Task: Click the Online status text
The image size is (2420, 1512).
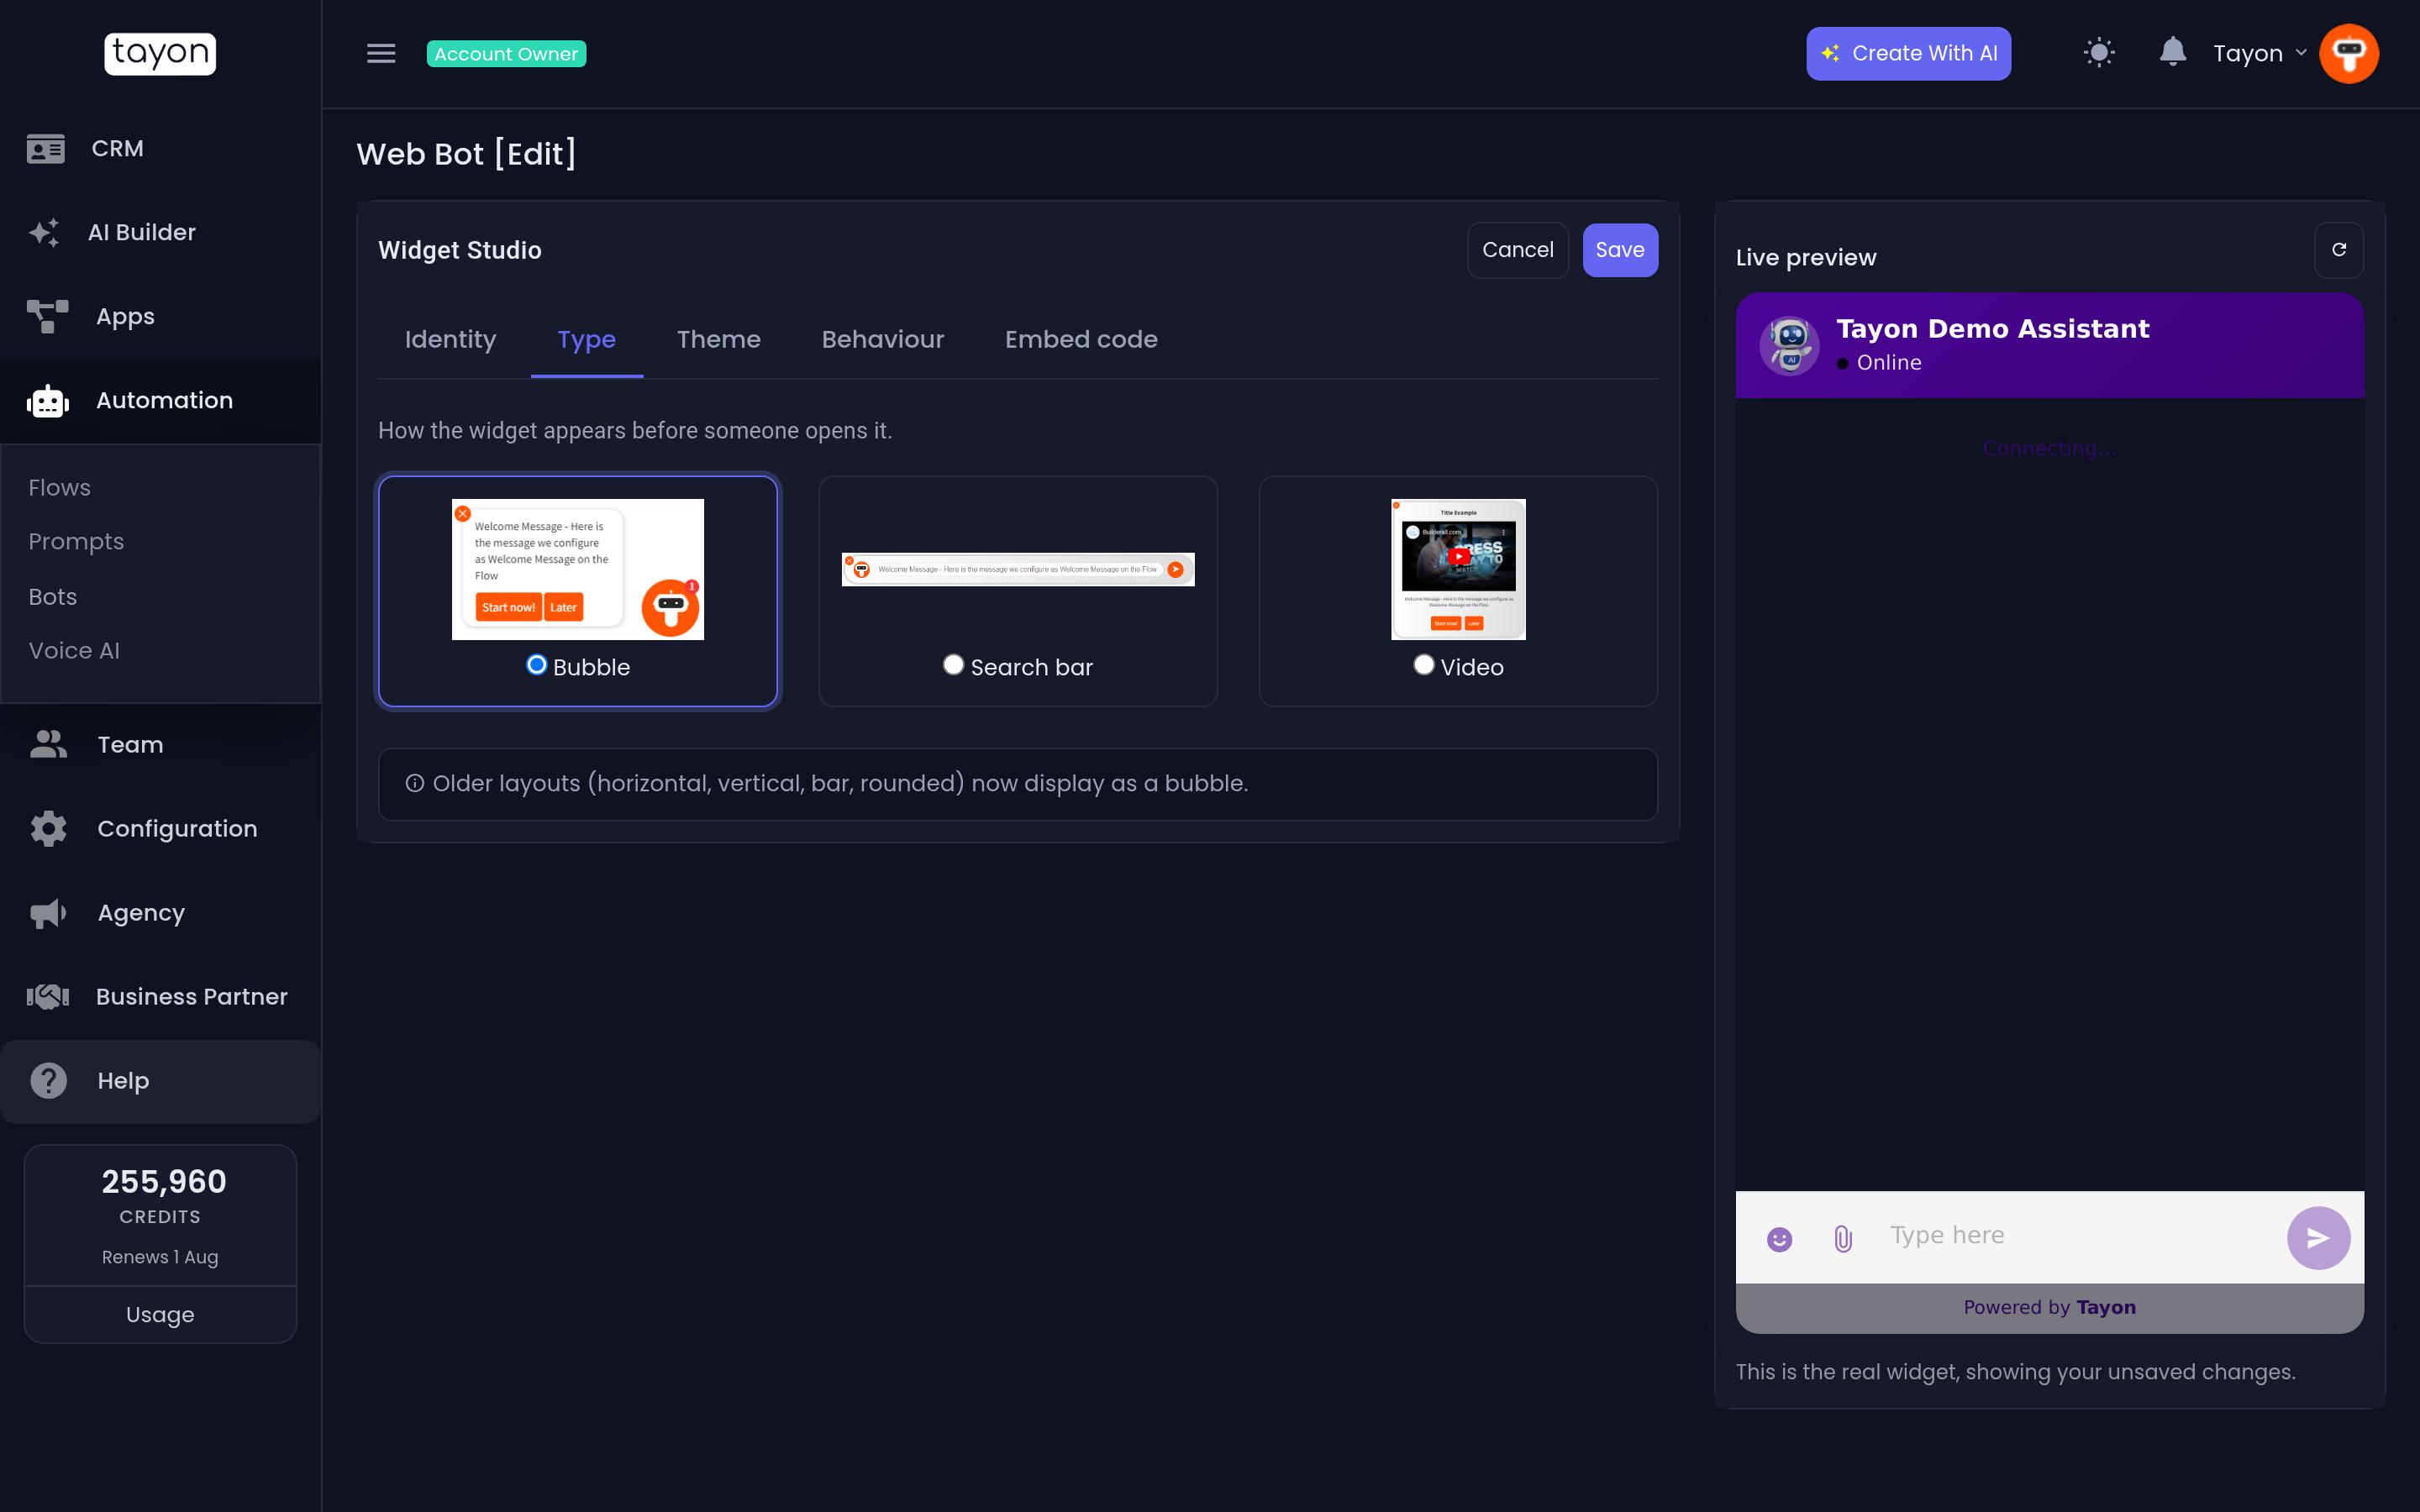Action: (x=1889, y=362)
